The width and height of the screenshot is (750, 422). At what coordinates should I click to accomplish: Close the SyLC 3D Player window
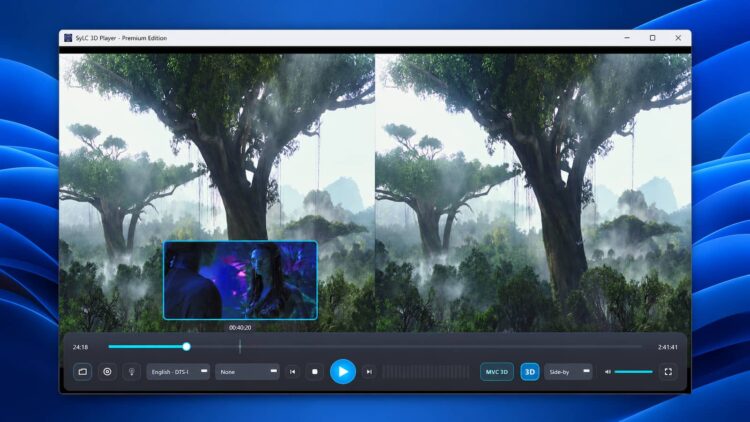[x=678, y=38]
